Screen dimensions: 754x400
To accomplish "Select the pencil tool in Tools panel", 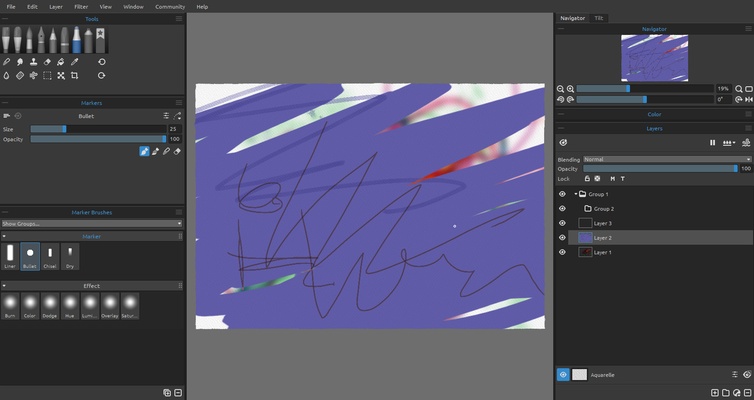I will click(53, 39).
